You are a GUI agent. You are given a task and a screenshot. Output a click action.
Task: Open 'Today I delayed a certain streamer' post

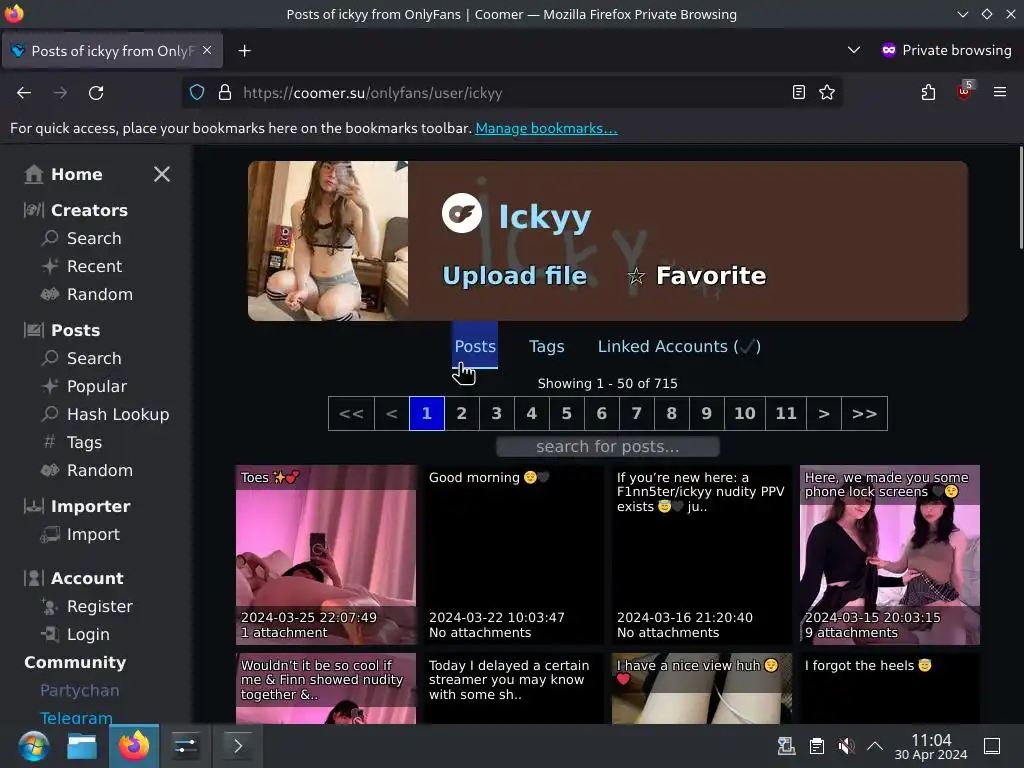514,688
